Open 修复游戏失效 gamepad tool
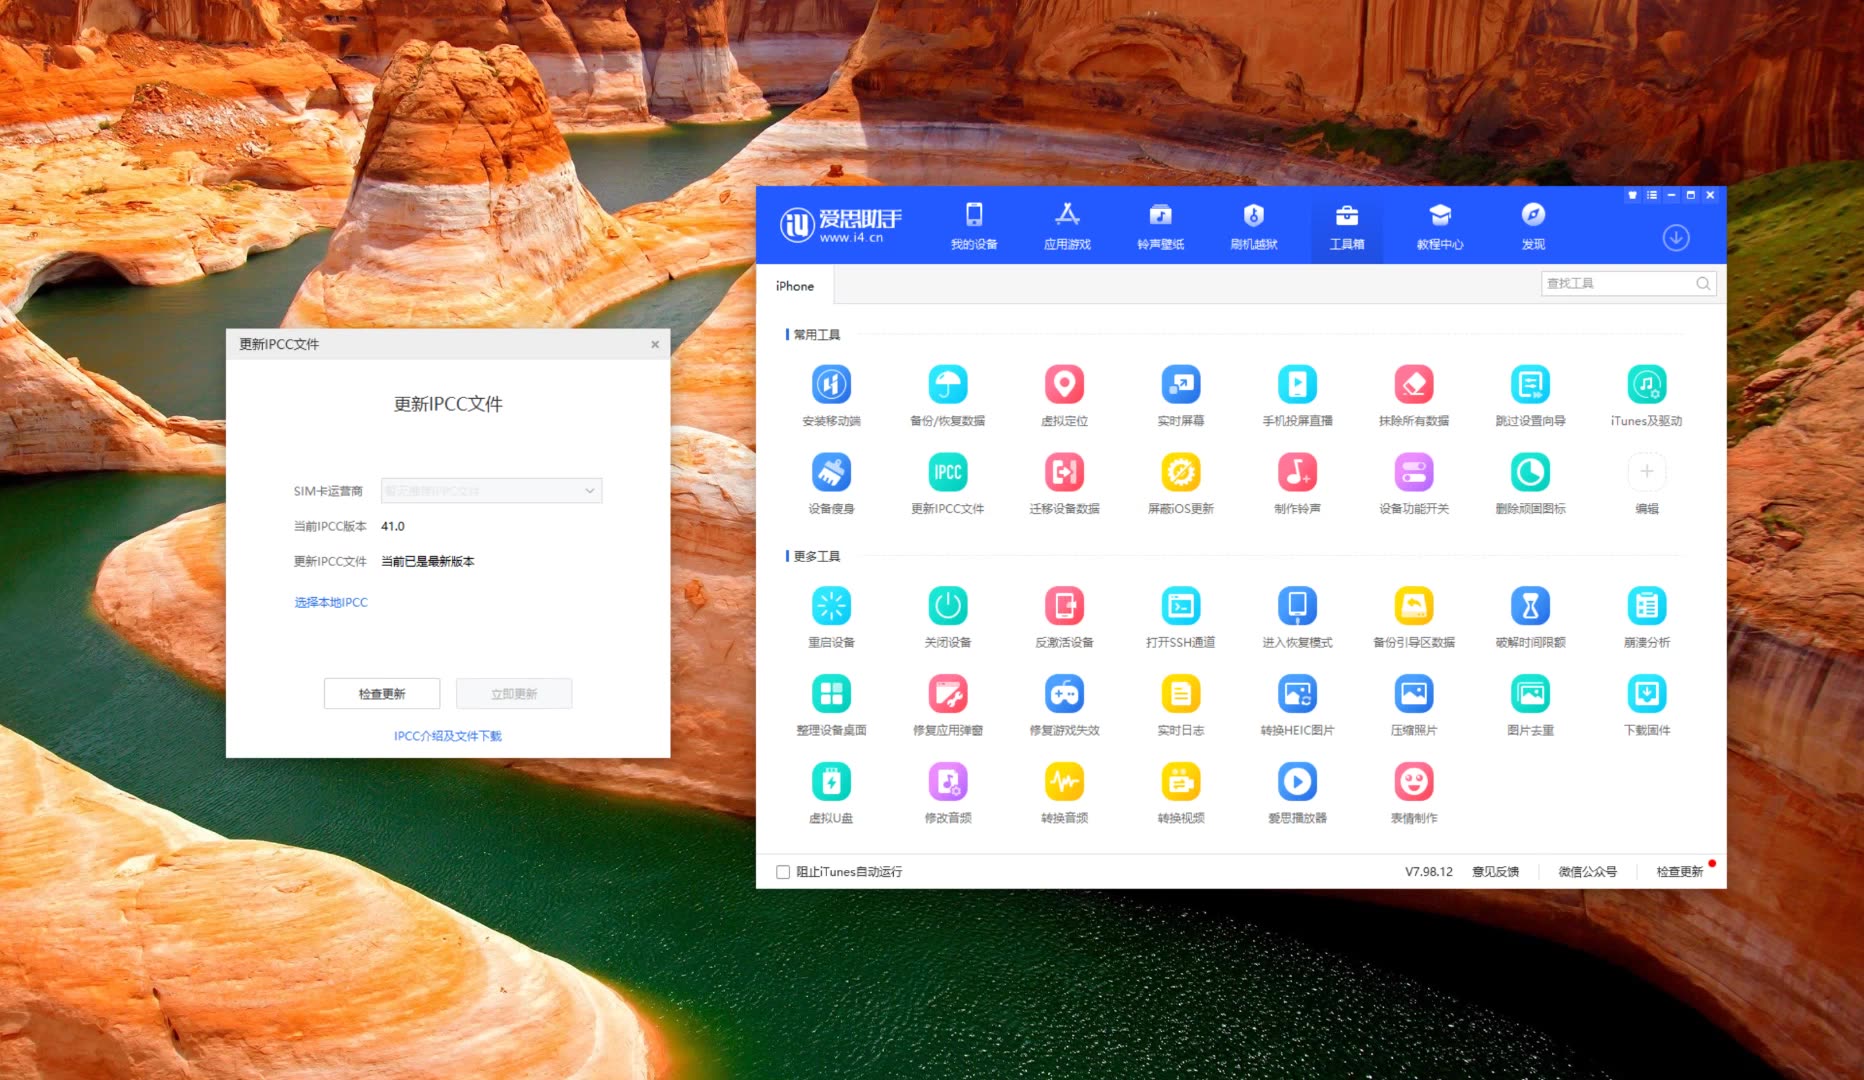1864x1080 pixels. coord(1064,694)
